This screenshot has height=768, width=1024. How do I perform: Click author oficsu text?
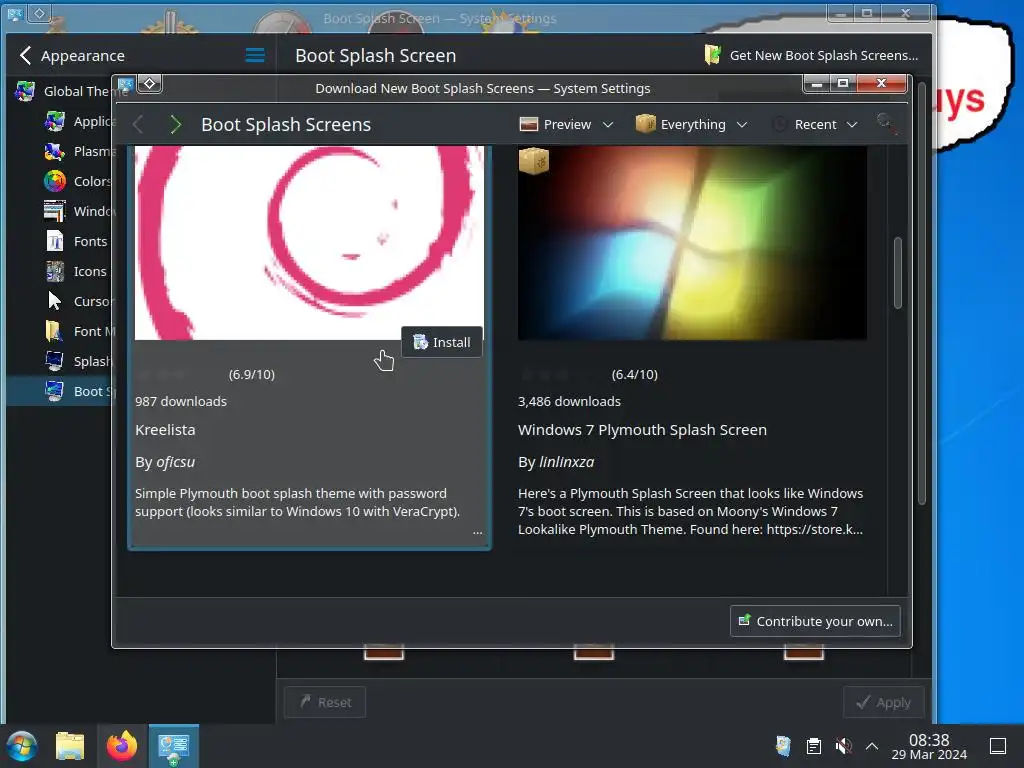[176, 462]
